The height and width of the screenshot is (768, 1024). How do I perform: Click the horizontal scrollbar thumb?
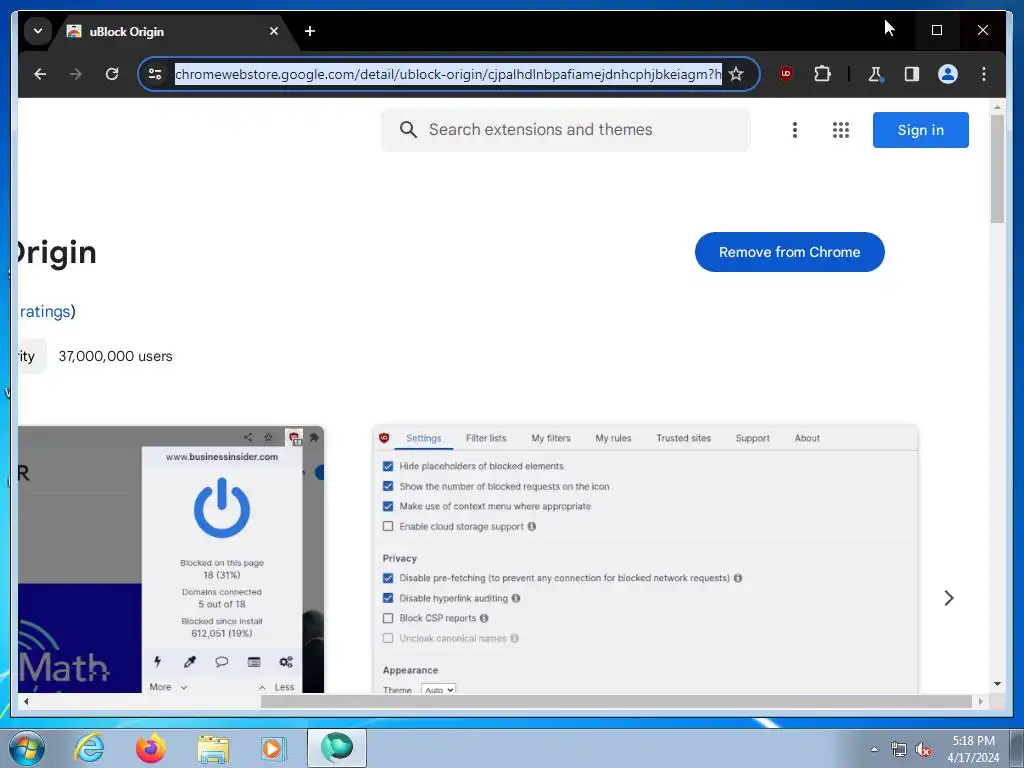click(x=616, y=701)
